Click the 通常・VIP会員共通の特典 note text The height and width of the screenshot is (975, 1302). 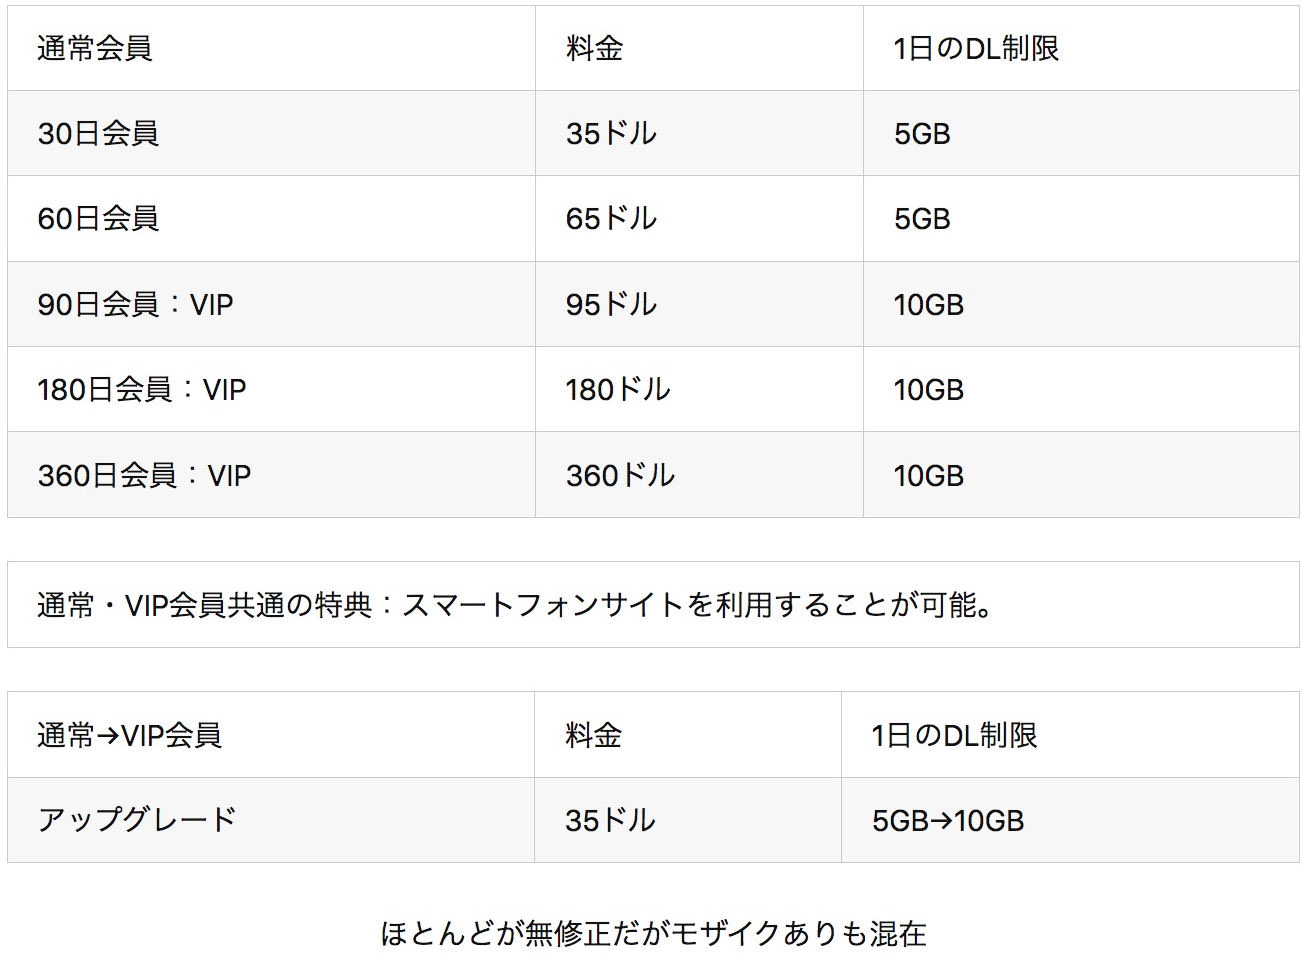[516, 605]
